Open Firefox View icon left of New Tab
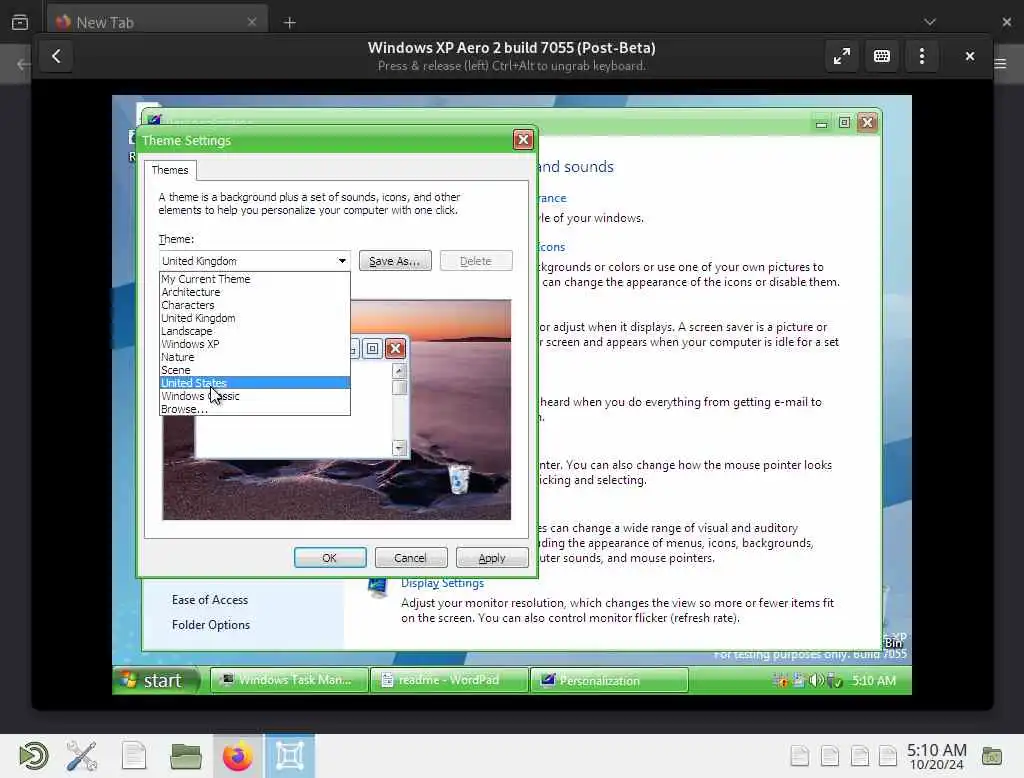This screenshot has height=778, width=1024. coord(20,22)
